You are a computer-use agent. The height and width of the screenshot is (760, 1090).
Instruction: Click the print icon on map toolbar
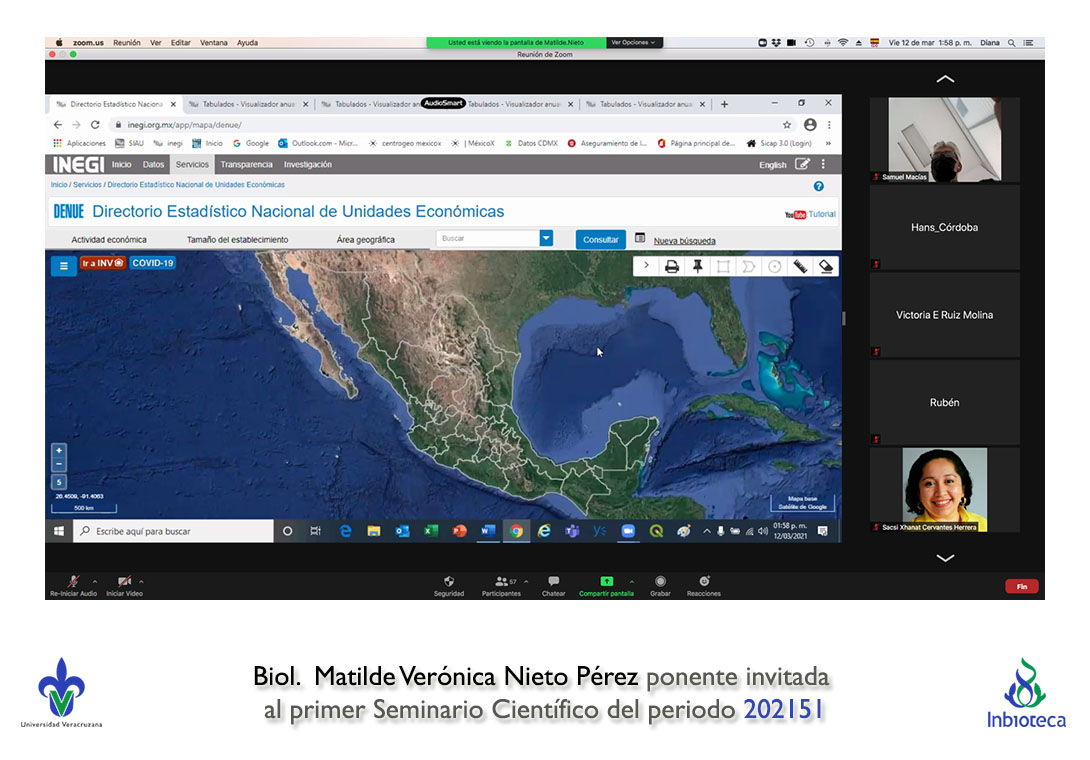(x=672, y=266)
